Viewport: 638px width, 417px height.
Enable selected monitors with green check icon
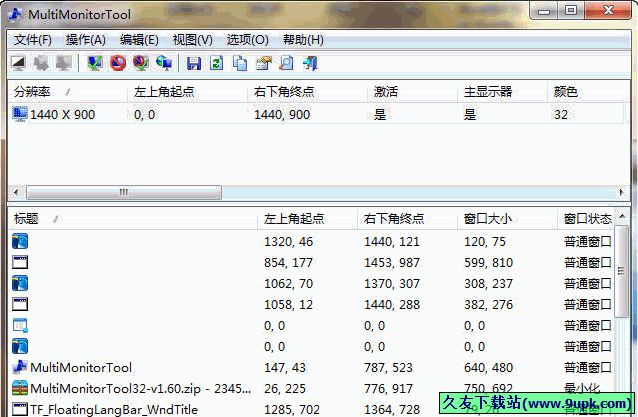point(95,63)
